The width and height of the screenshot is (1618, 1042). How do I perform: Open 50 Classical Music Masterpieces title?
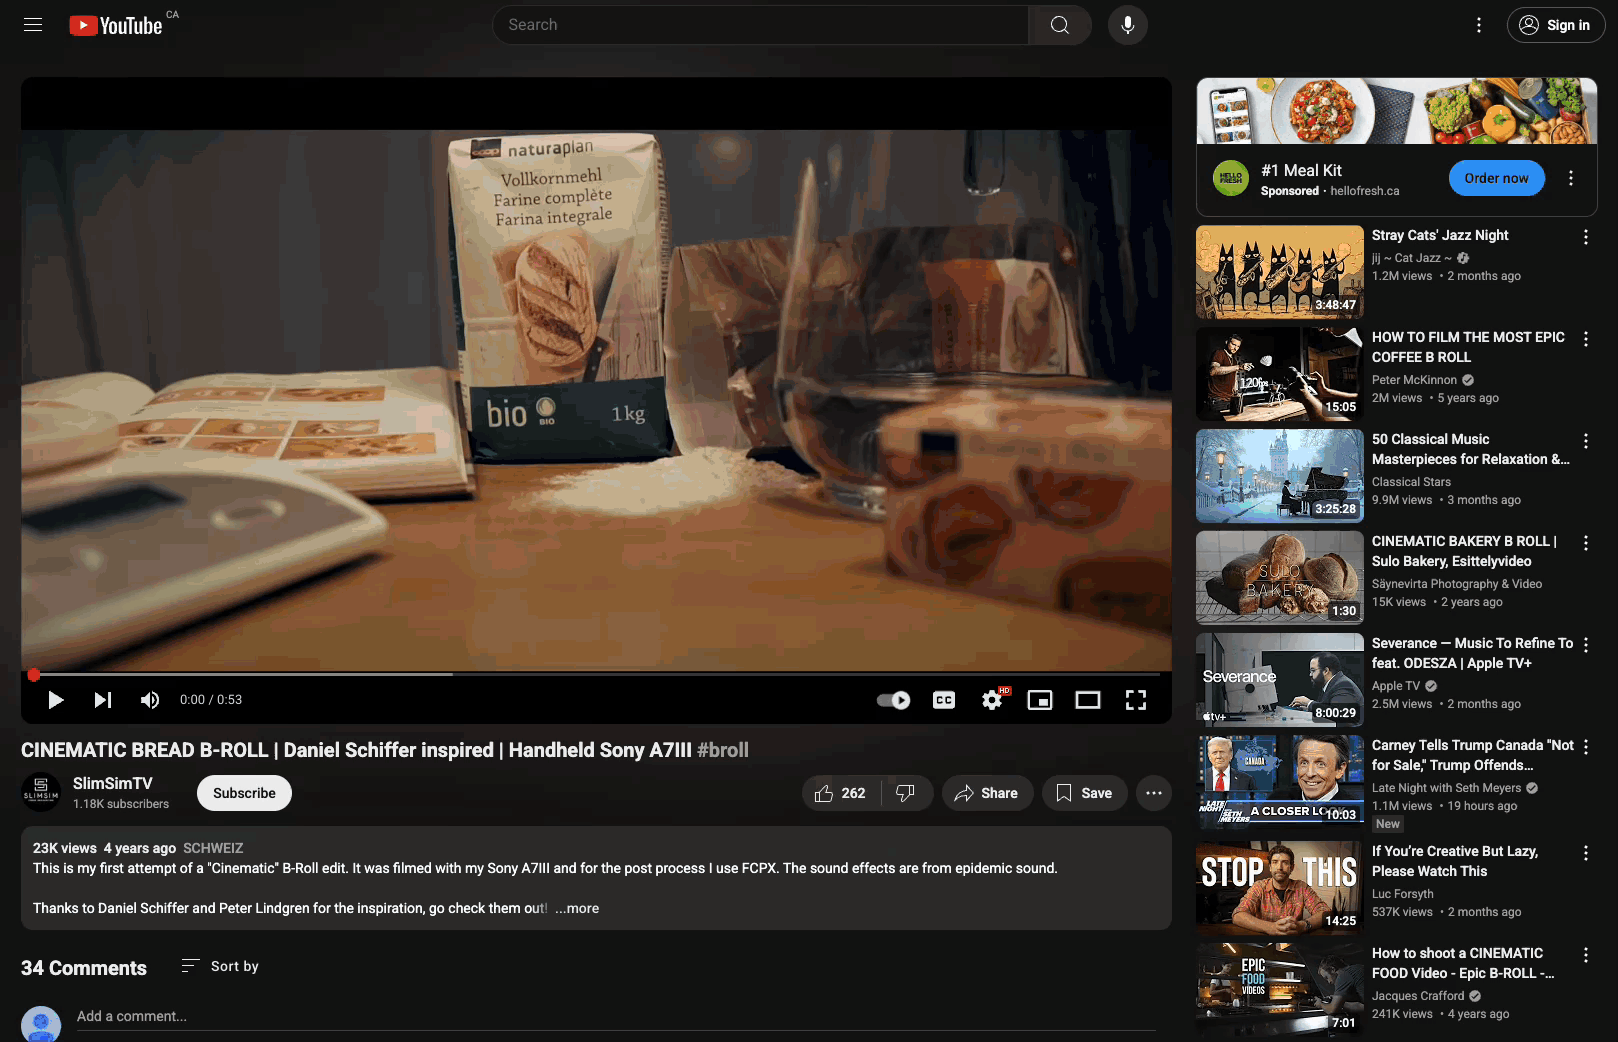click(x=1471, y=449)
